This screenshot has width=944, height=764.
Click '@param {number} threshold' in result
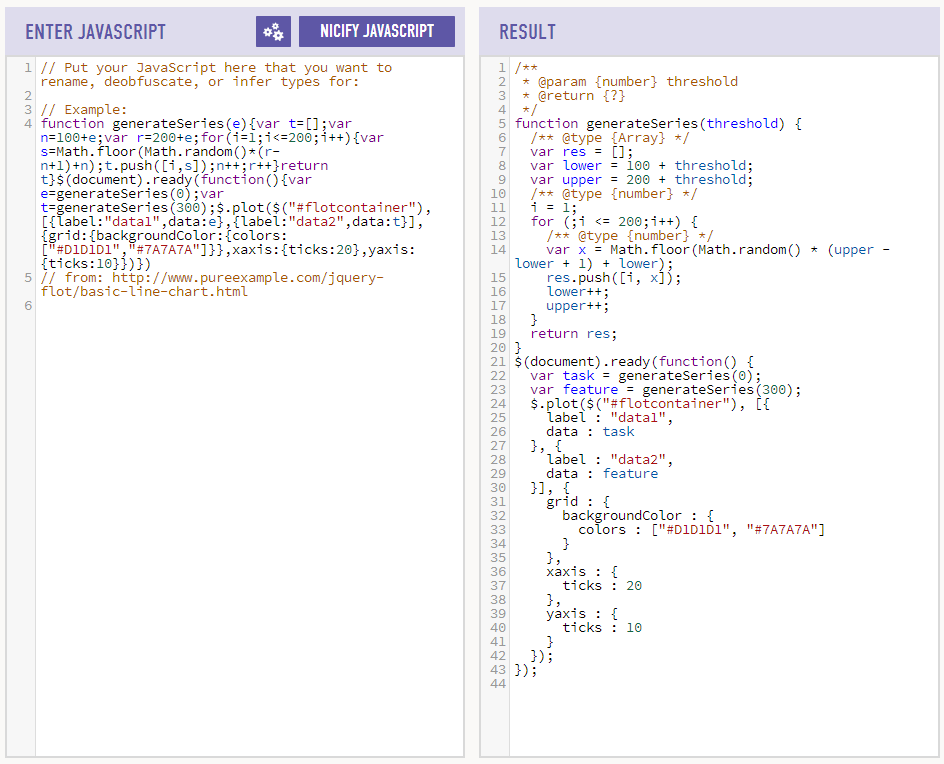coord(638,81)
